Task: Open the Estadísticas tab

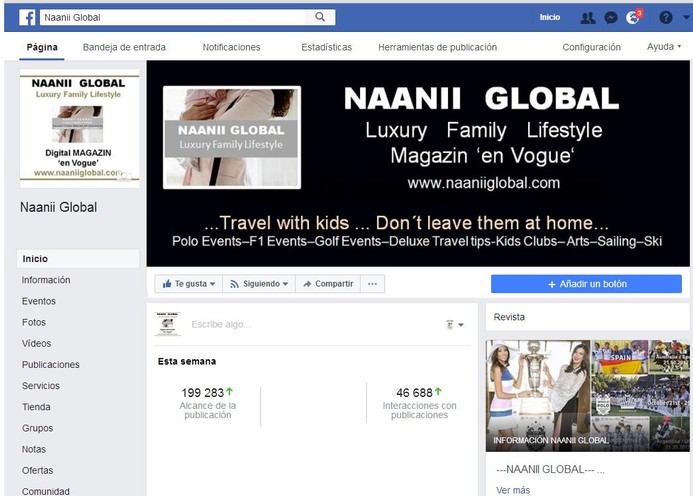Action: 327,47
